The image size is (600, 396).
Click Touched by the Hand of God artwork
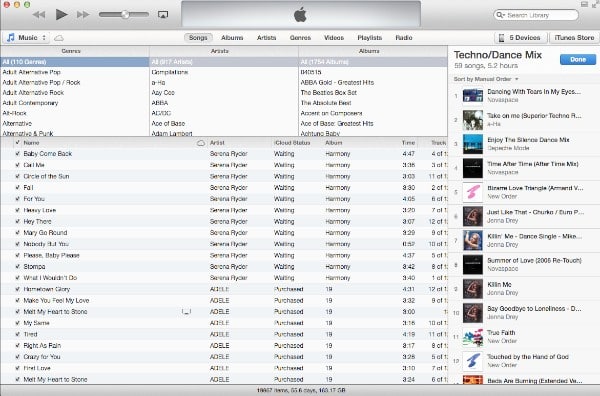pyautogui.click(x=473, y=361)
